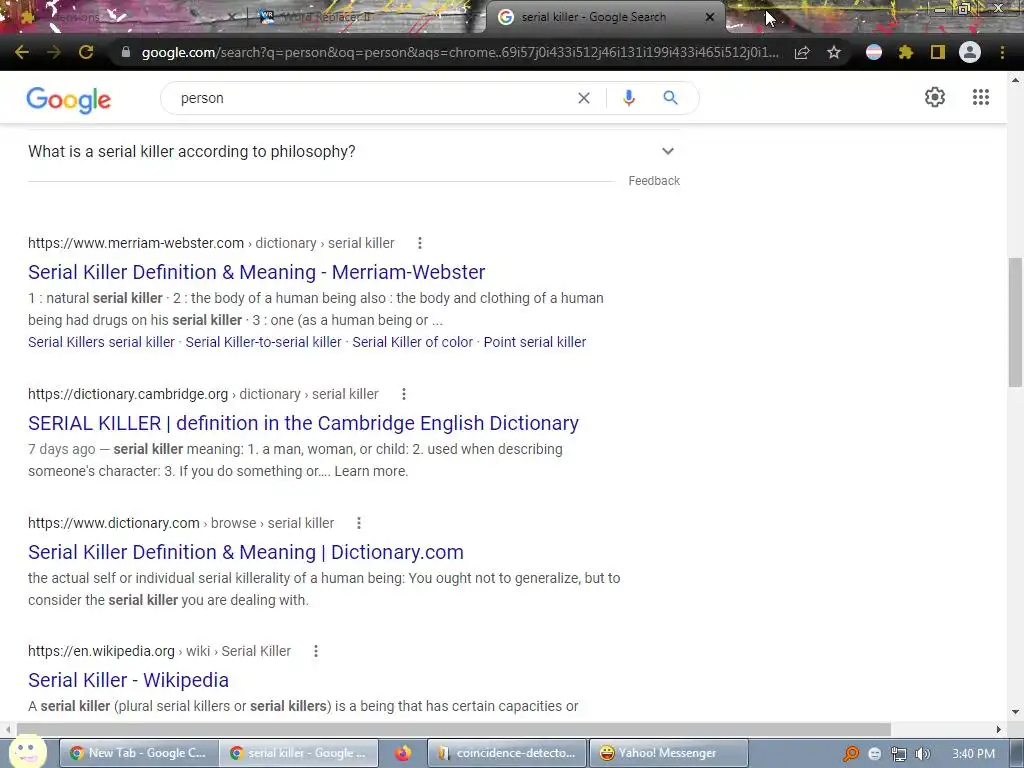Open Merriam-Webster Serial Killer Definition result

point(257,272)
